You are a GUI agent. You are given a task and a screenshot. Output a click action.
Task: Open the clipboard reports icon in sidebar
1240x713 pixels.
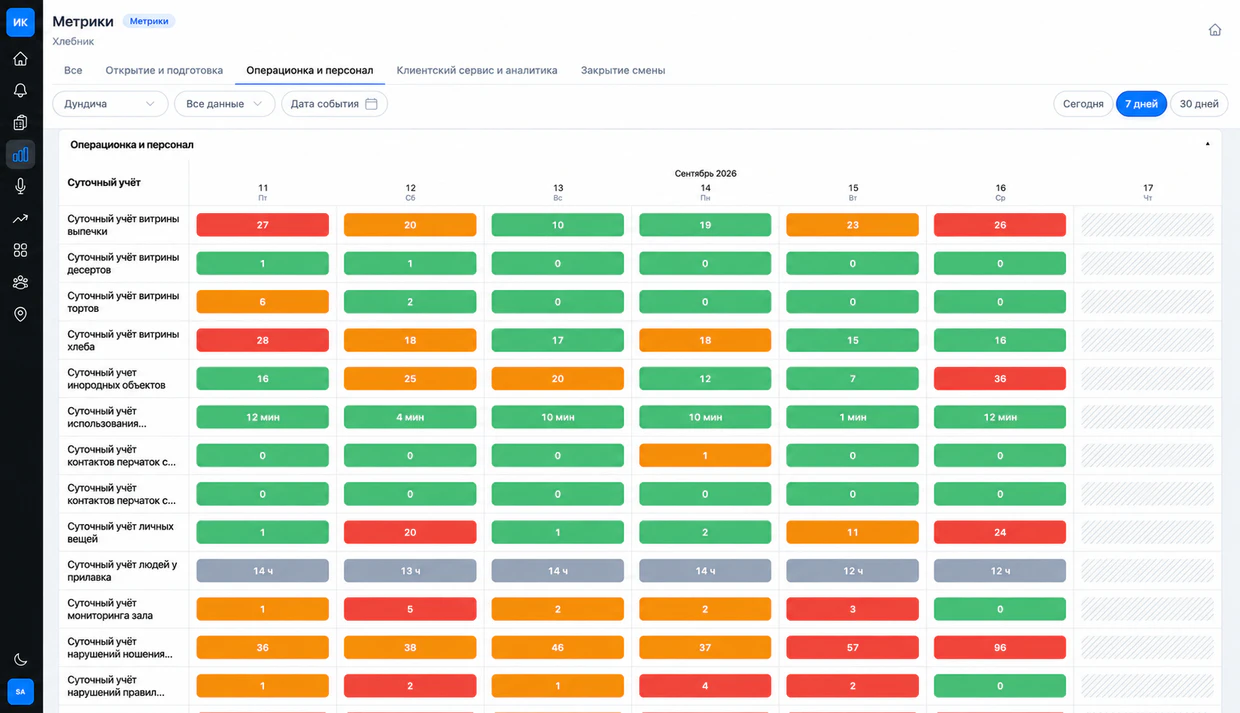[20, 123]
